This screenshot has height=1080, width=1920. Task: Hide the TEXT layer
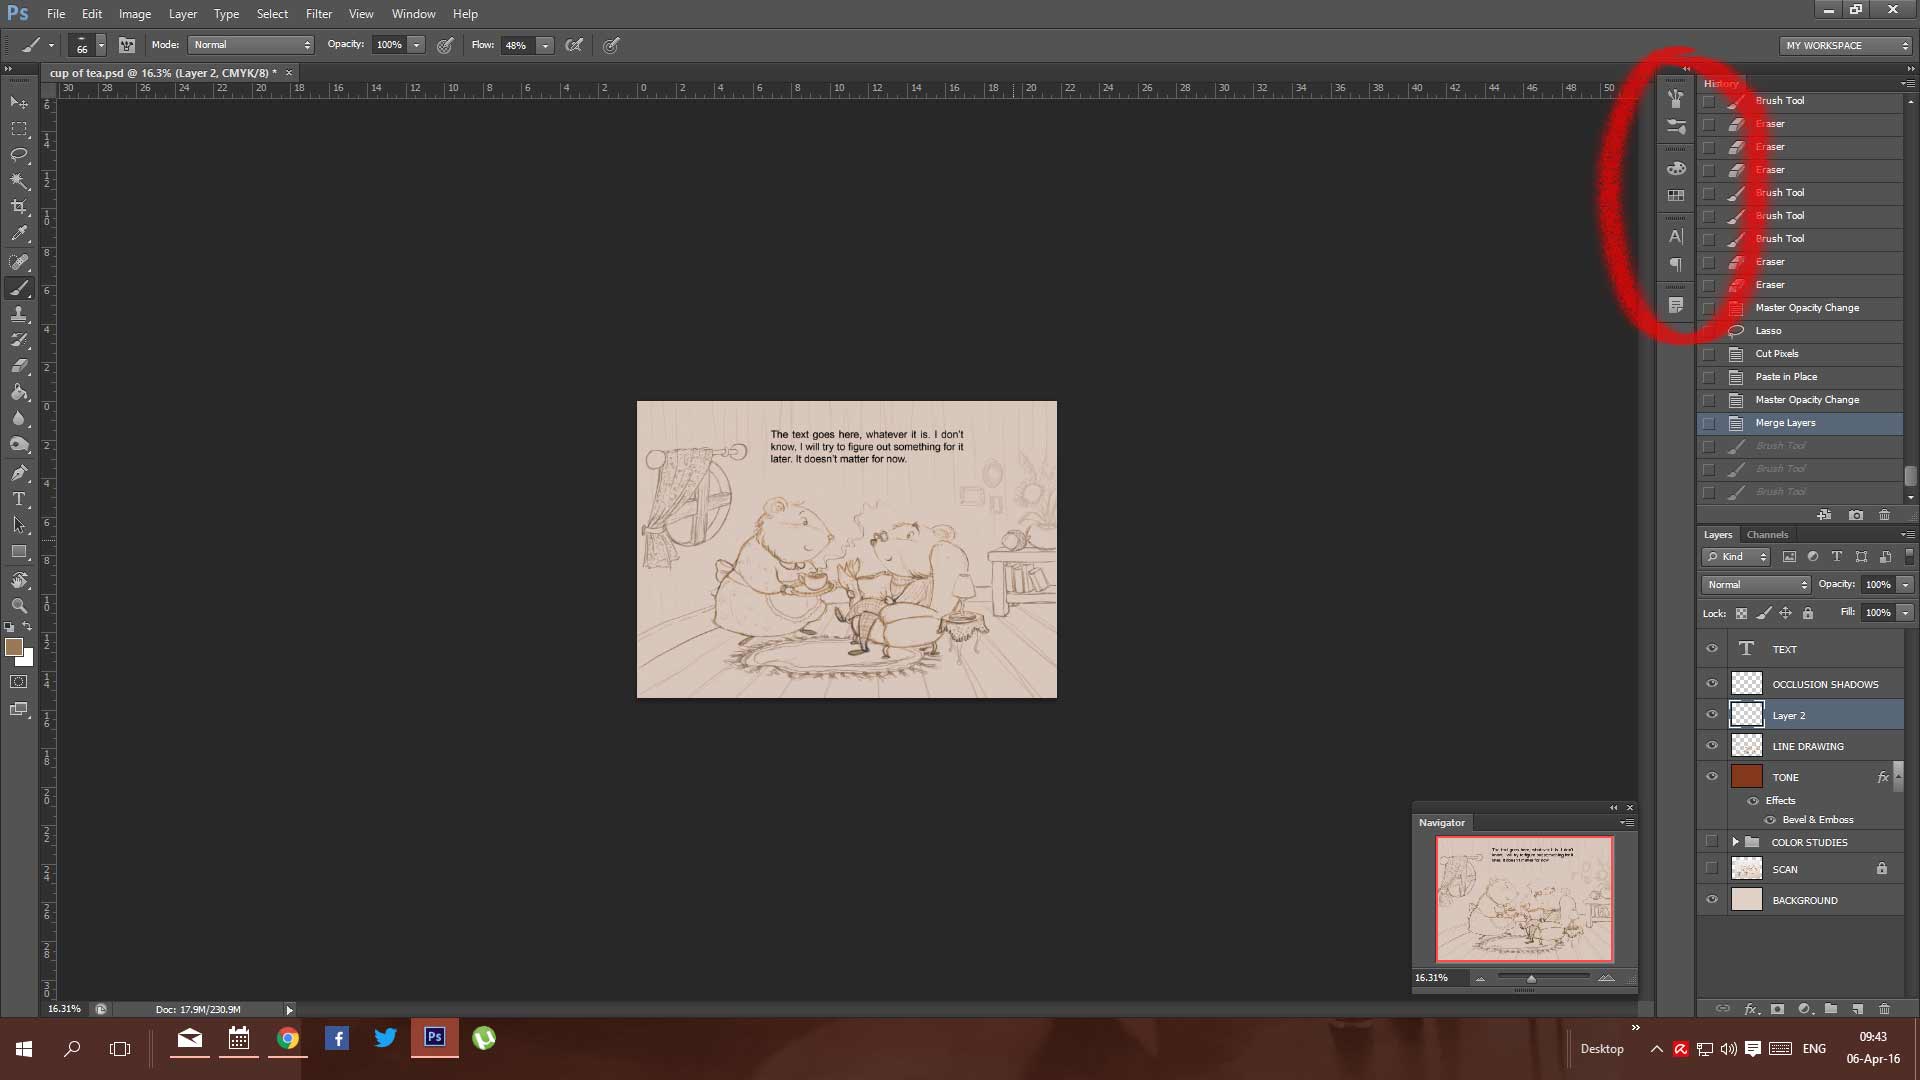tap(1712, 649)
